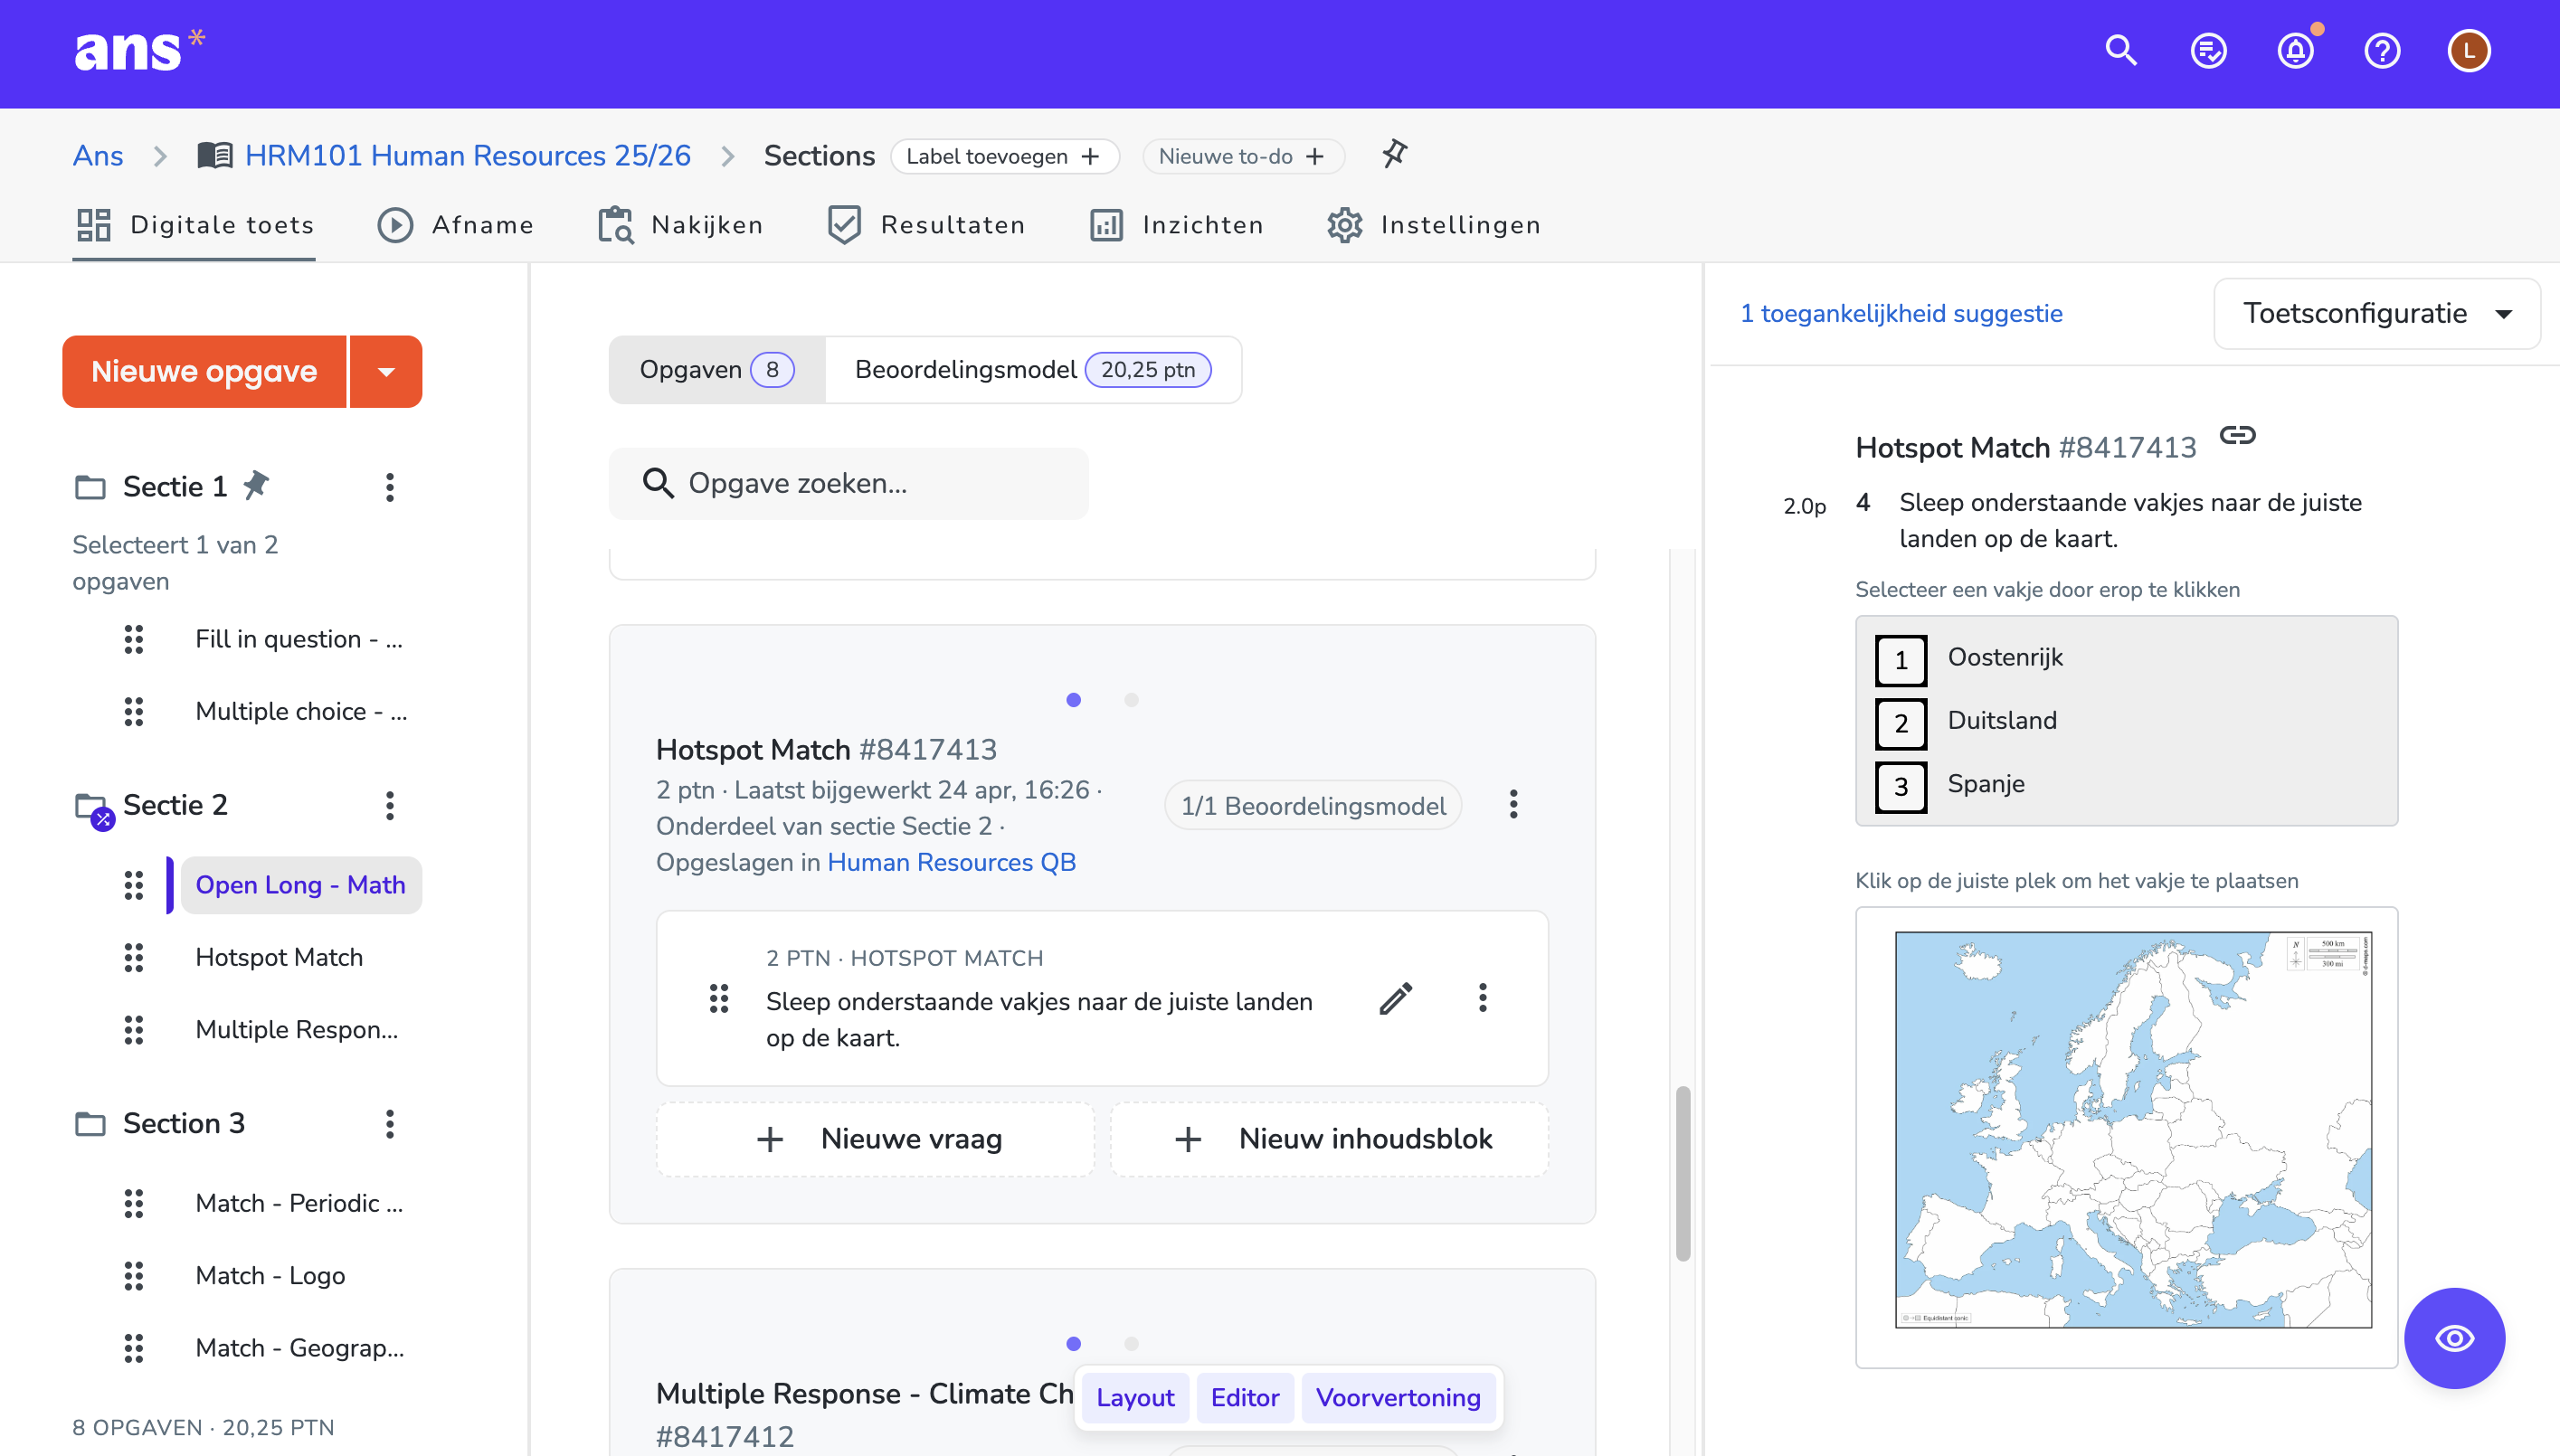The image size is (2560, 1456).
Task: Click the course book icon in breadcrumb
Action: pos(215,155)
